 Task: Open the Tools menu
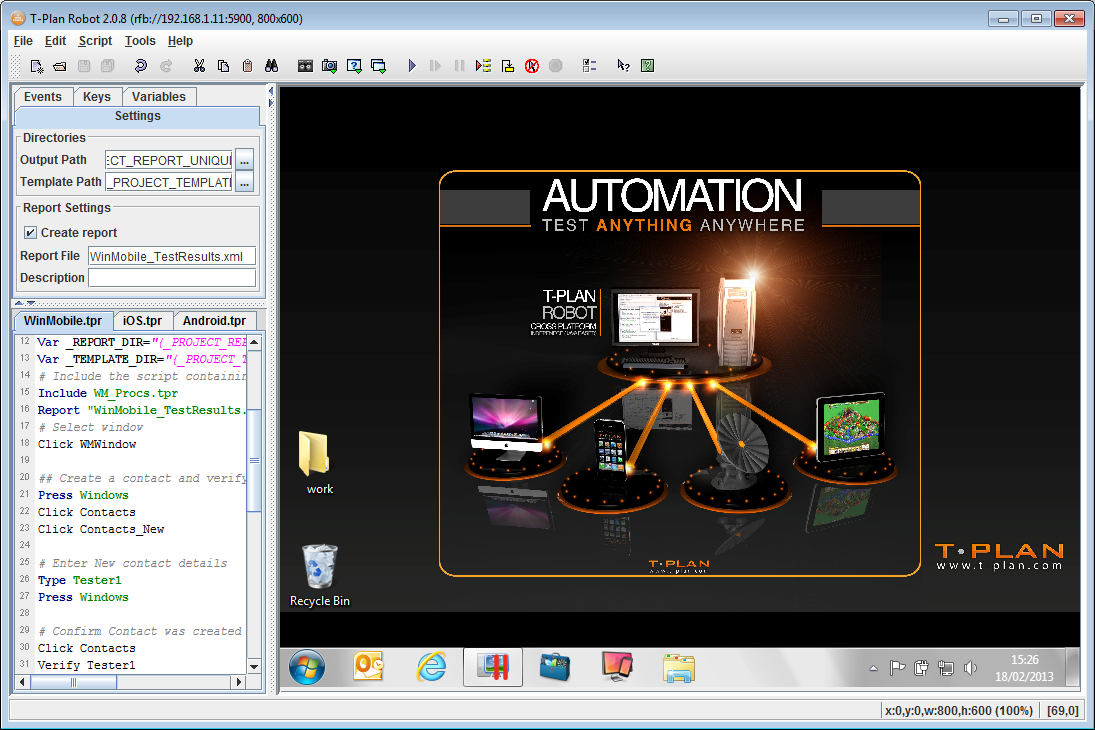140,41
